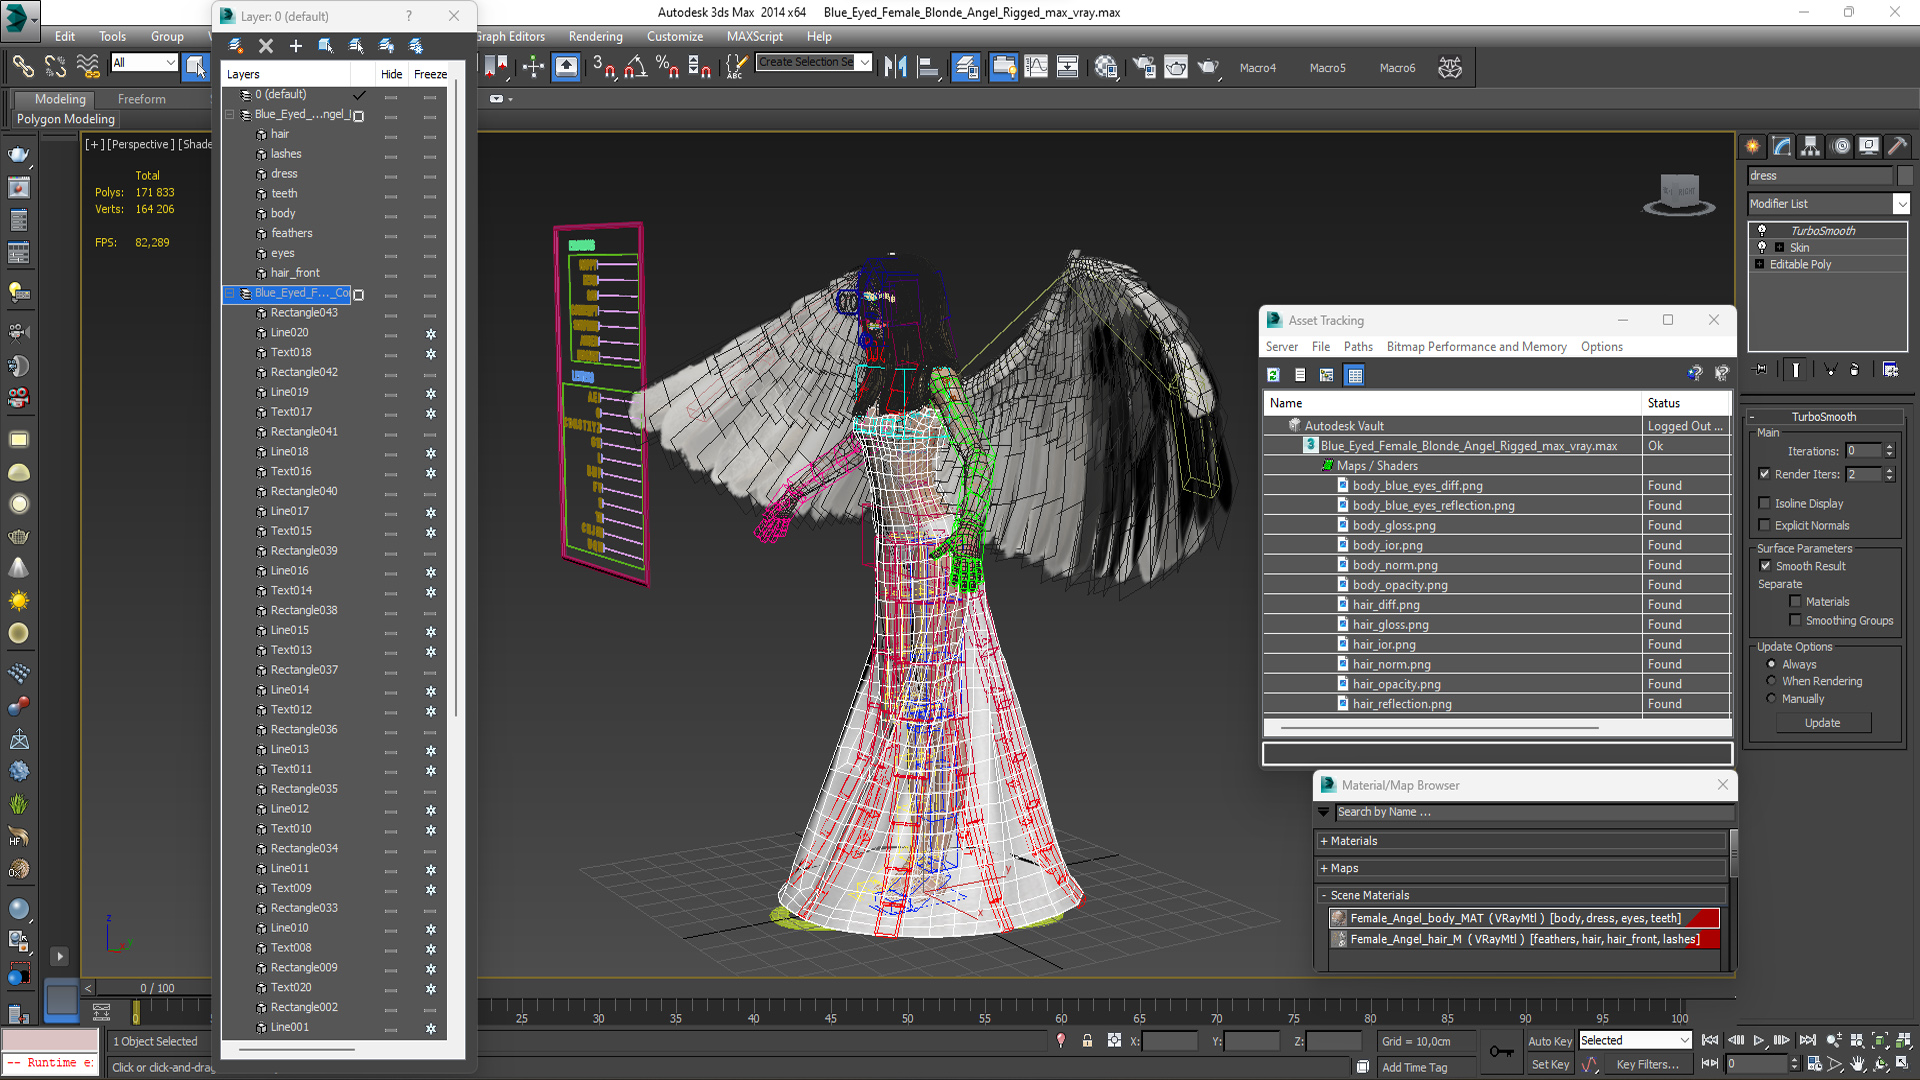1920x1080 pixels.
Task: Toggle the Smooth Result checkbox
Action: [1765, 566]
